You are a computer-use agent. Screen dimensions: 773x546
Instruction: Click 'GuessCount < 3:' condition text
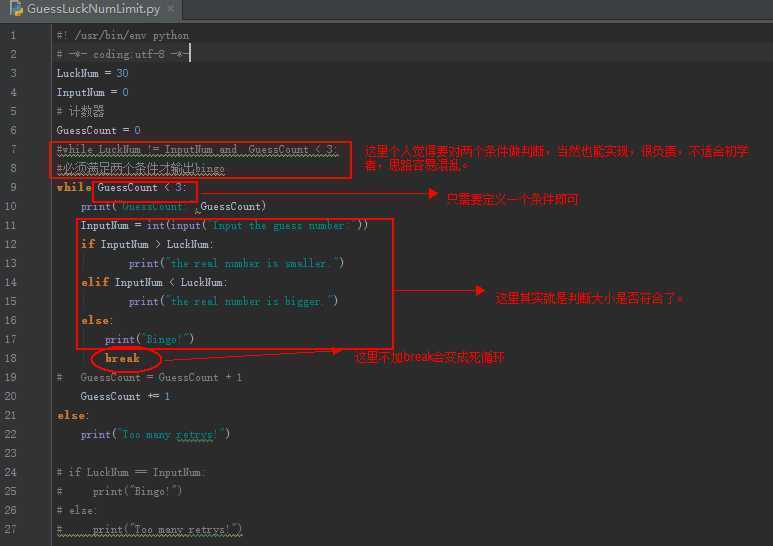coord(142,187)
